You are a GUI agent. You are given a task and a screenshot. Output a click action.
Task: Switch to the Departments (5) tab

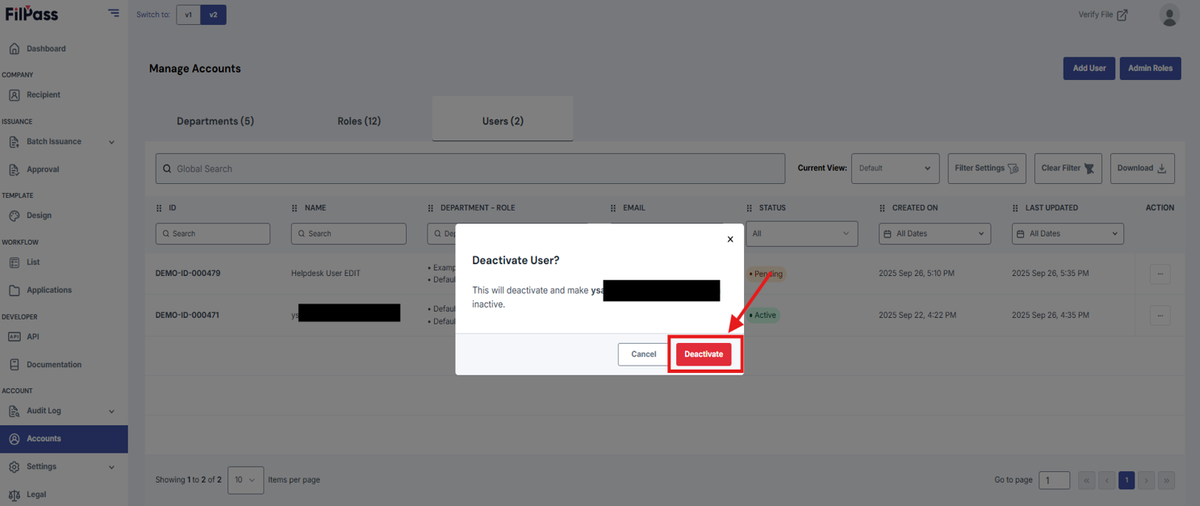(215, 121)
